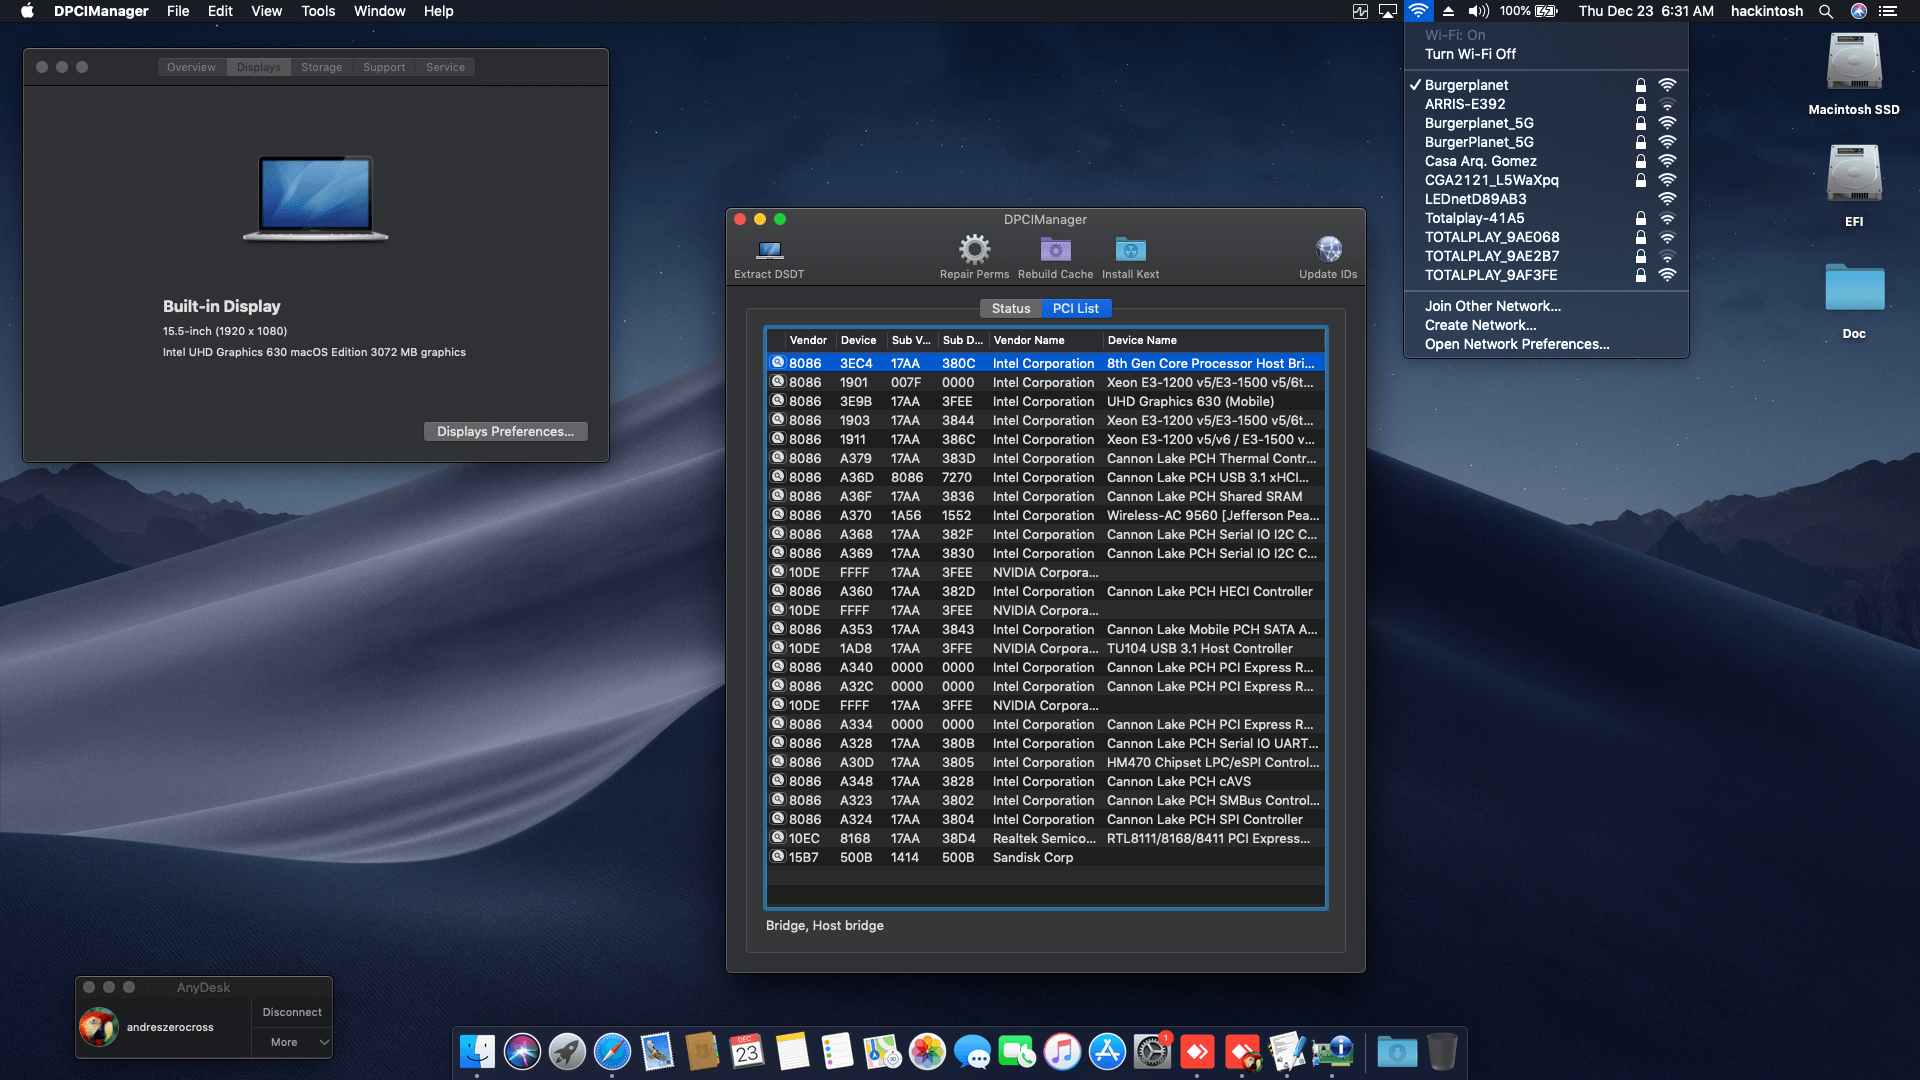Viewport: 1920px width, 1080px height.
Task: Open iTunes from the dock
Action: point(1062,1051)
